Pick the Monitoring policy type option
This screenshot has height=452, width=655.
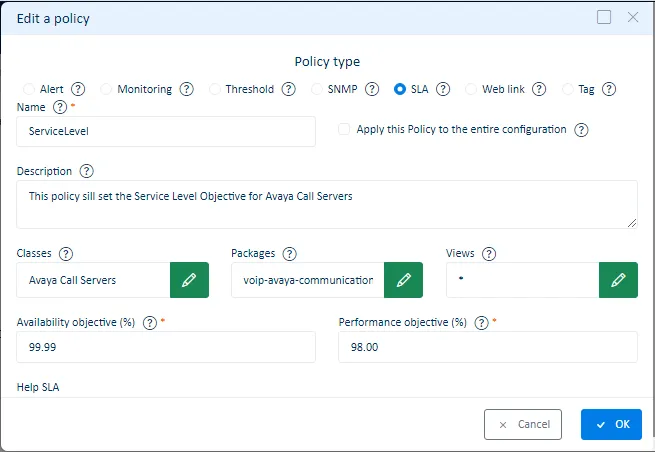click(107, 89)
